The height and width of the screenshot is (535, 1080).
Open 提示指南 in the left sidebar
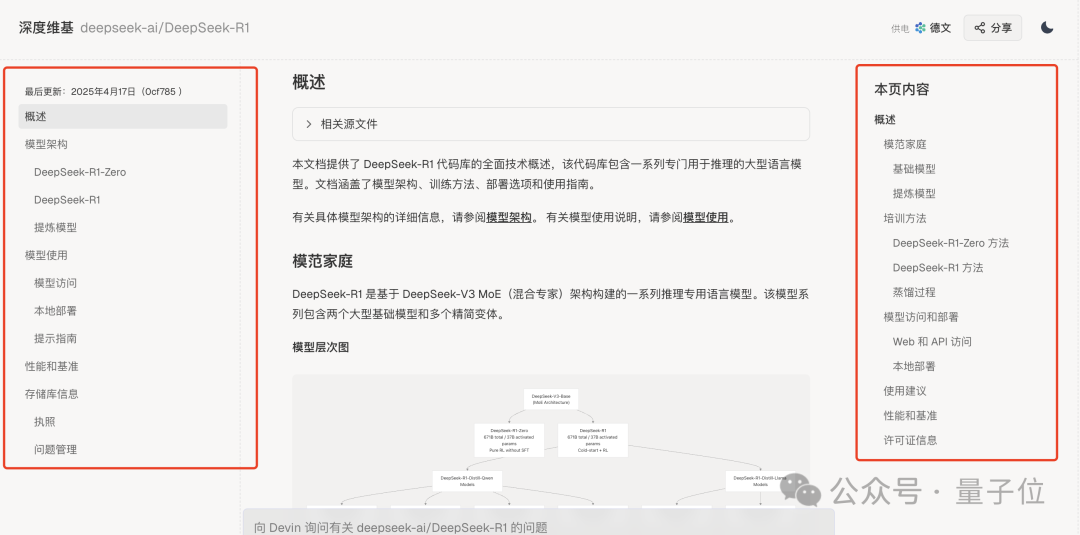55,338
